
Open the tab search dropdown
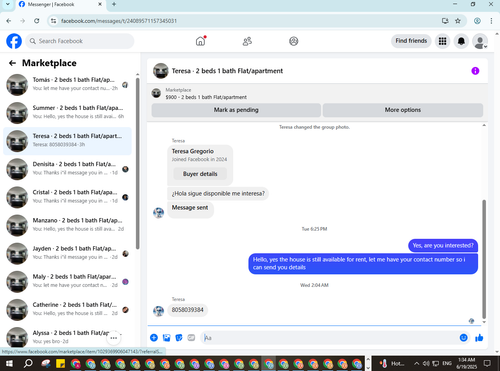coord(8,4)
